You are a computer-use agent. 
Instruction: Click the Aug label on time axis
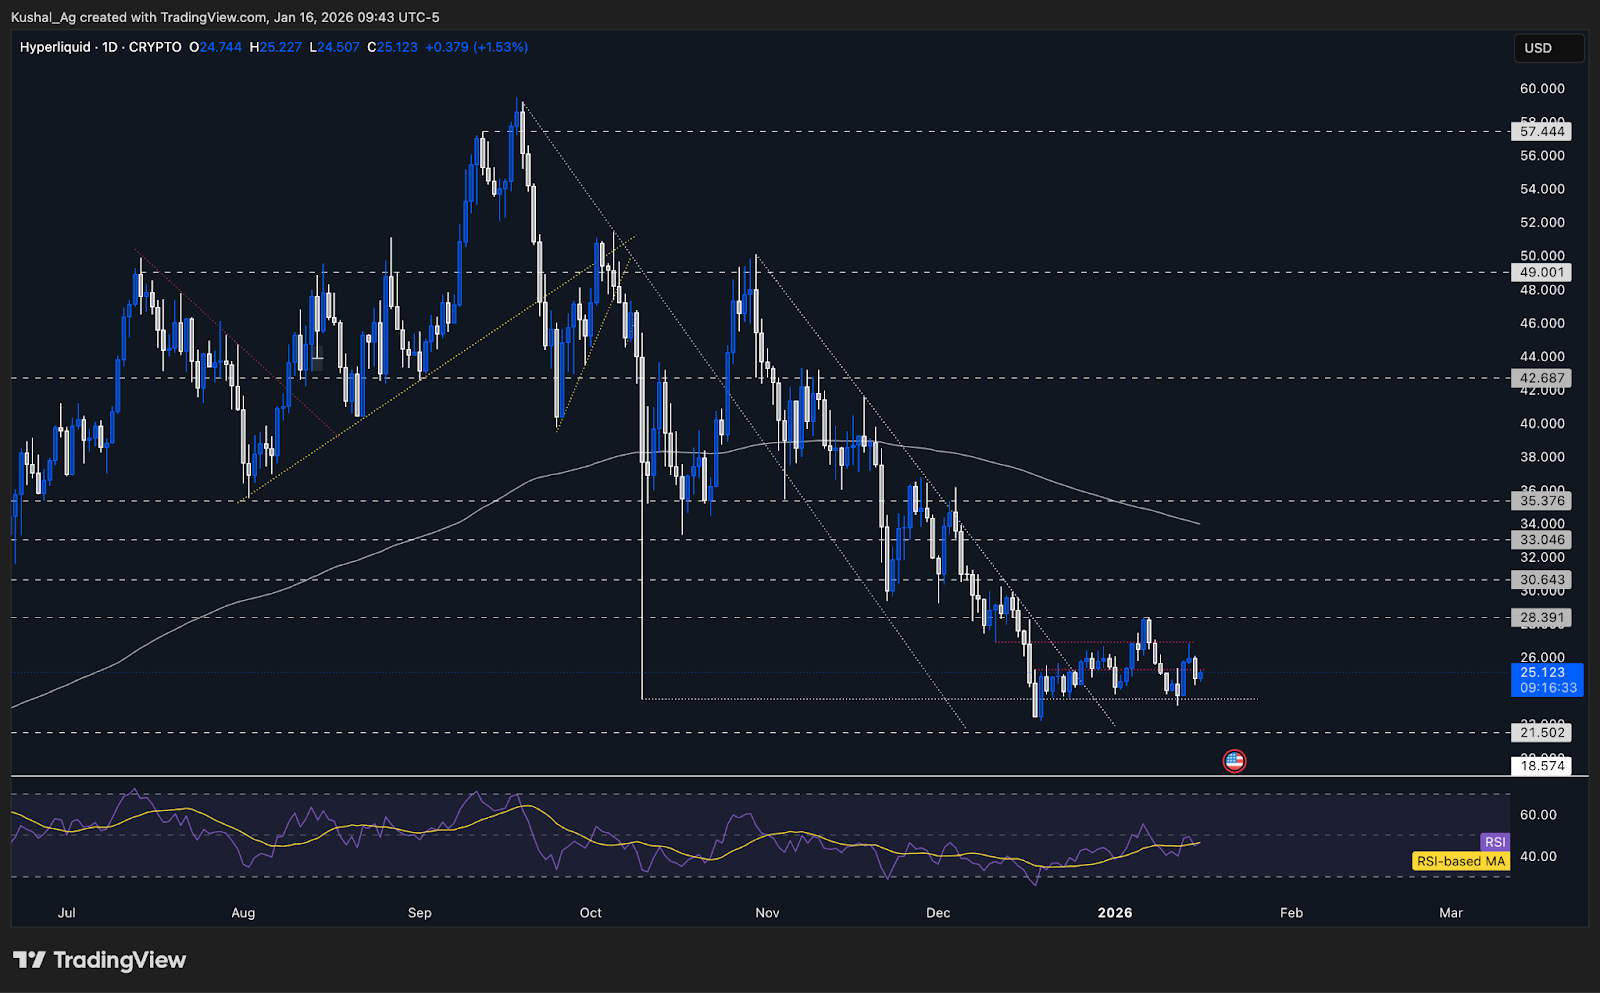pos(243,913)
